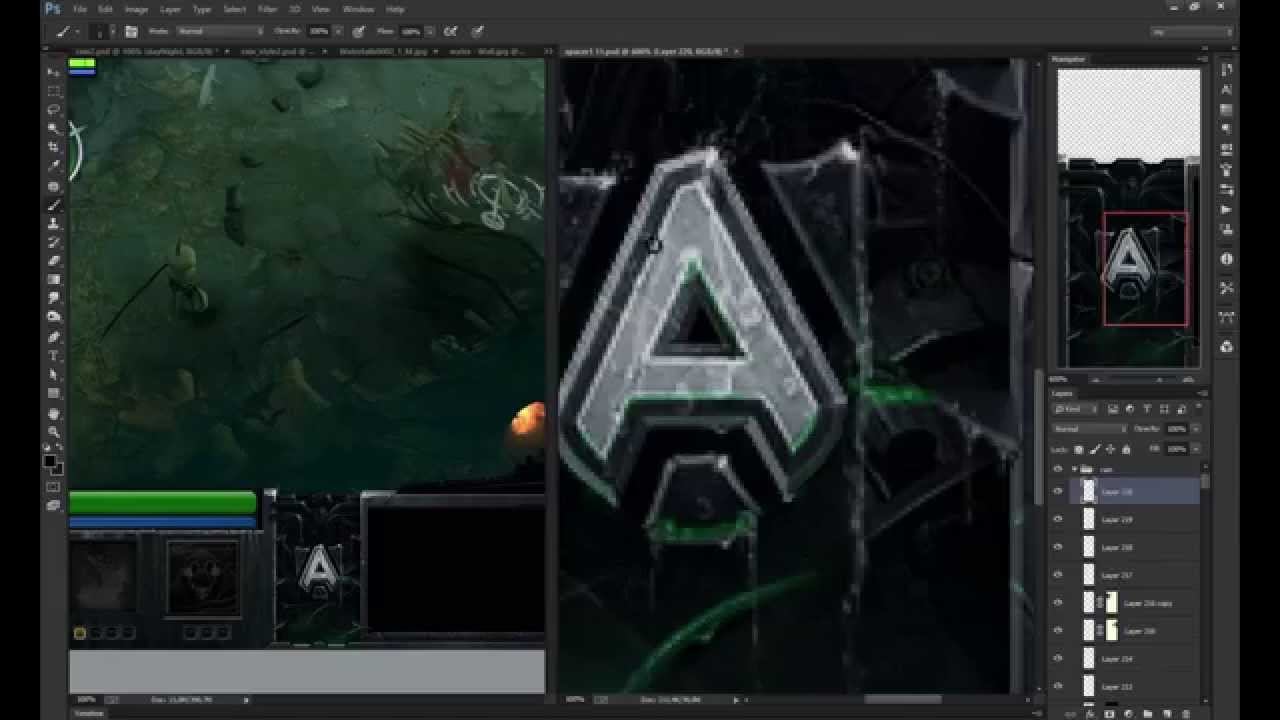Open the Brush panel from options bar
This screenshot has width=1280, height=720.
coord(131,32)
